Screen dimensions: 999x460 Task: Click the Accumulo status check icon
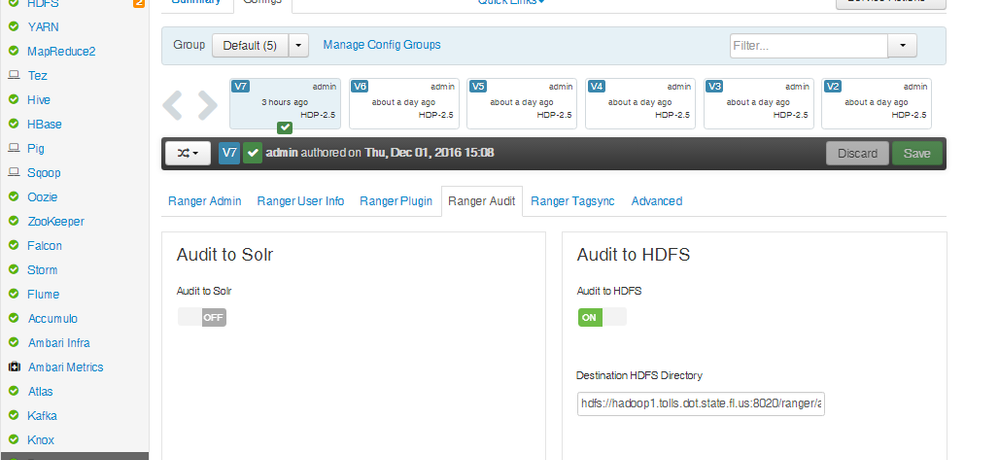[x=13, y=318]
